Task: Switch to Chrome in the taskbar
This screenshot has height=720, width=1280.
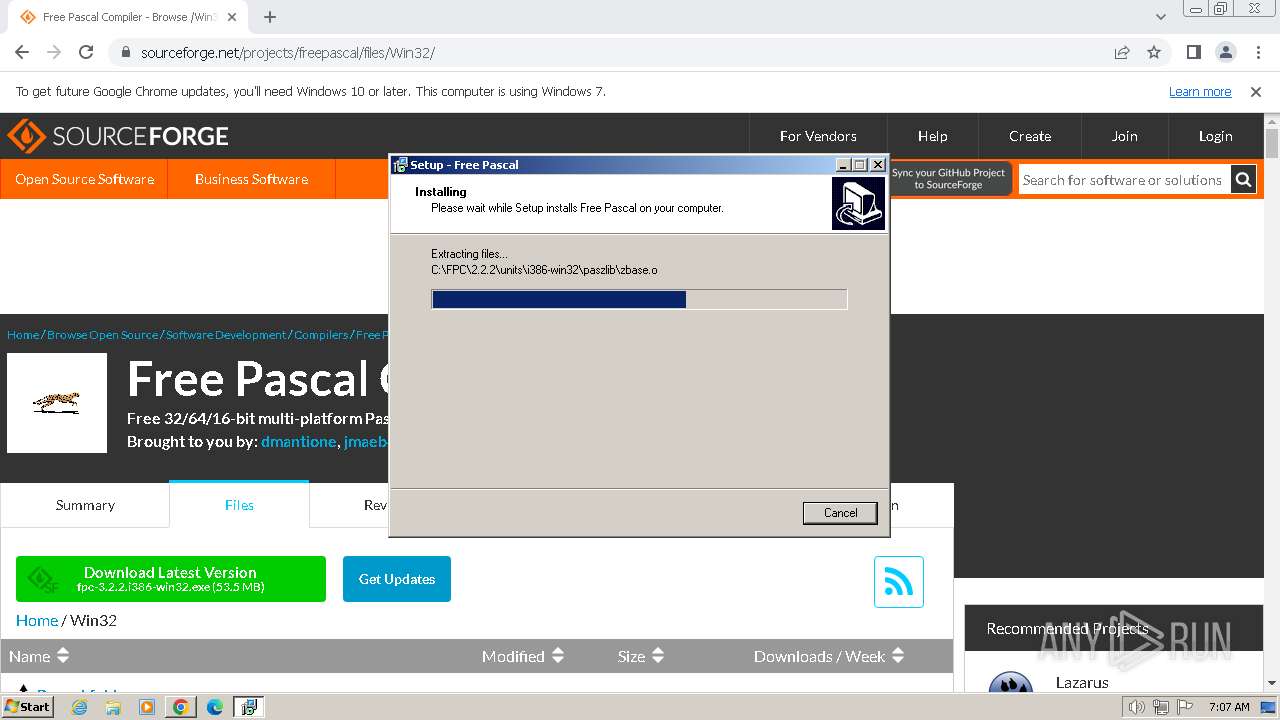Action: 181,707
